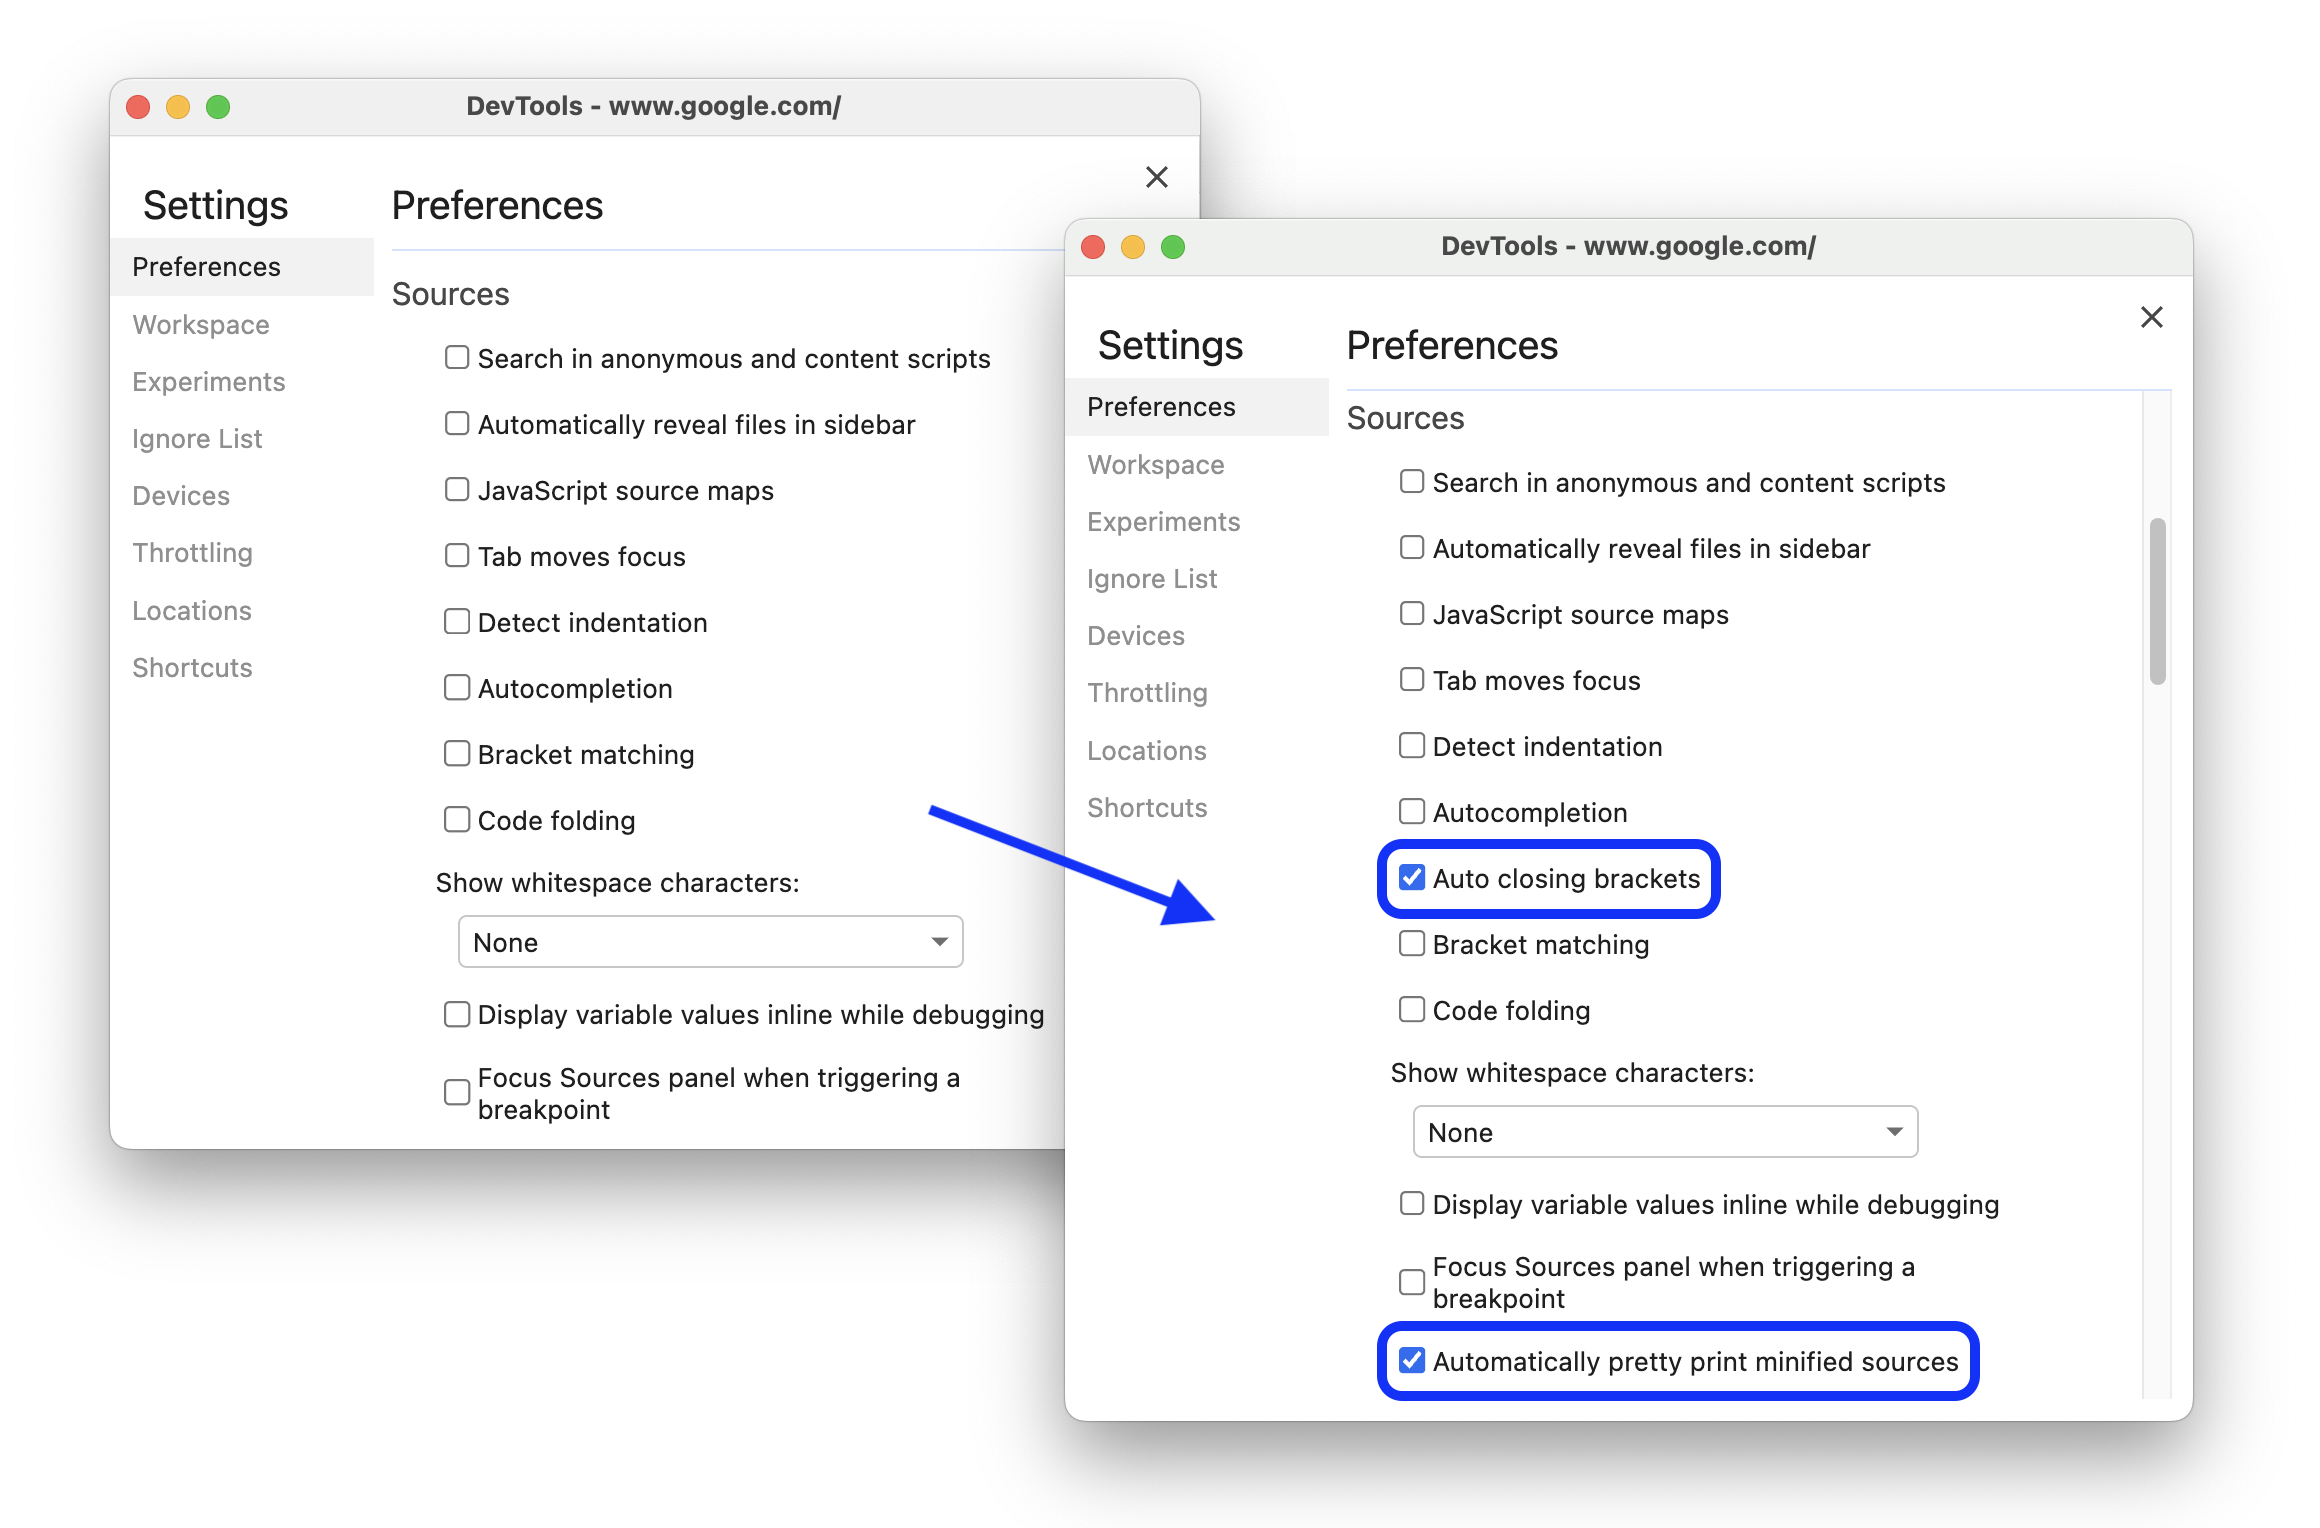2320x1528 pixels.
Task: Close the back DevTools settings window
Action: pos(1156,177)
